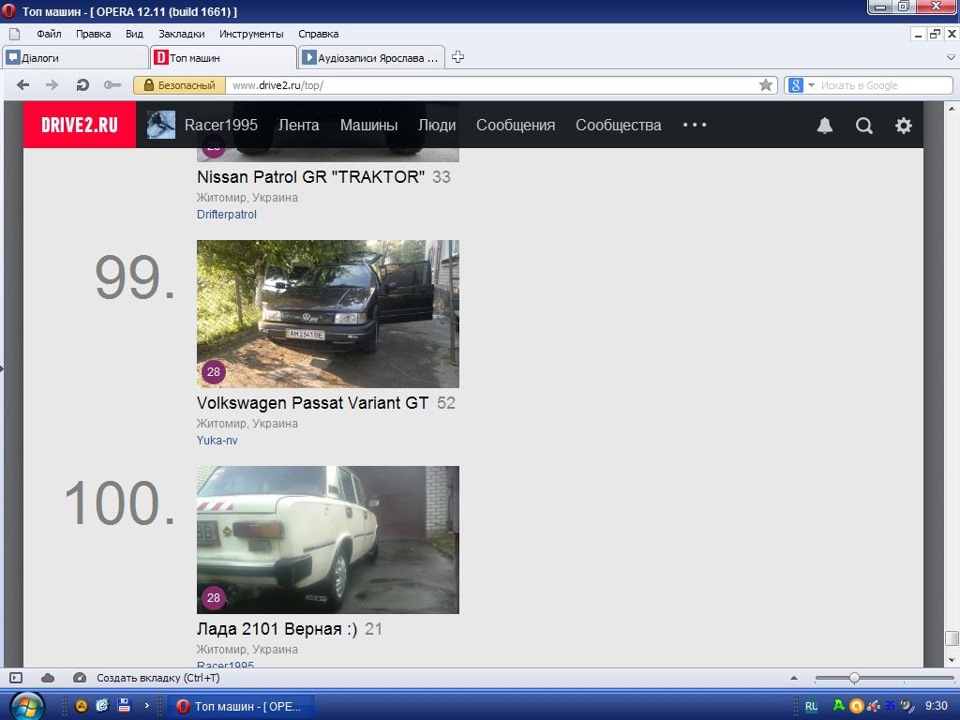This screenshot has width=960, height=720.
Task: Adjust the zoom slider in status bar
Action: pos(854,678)
